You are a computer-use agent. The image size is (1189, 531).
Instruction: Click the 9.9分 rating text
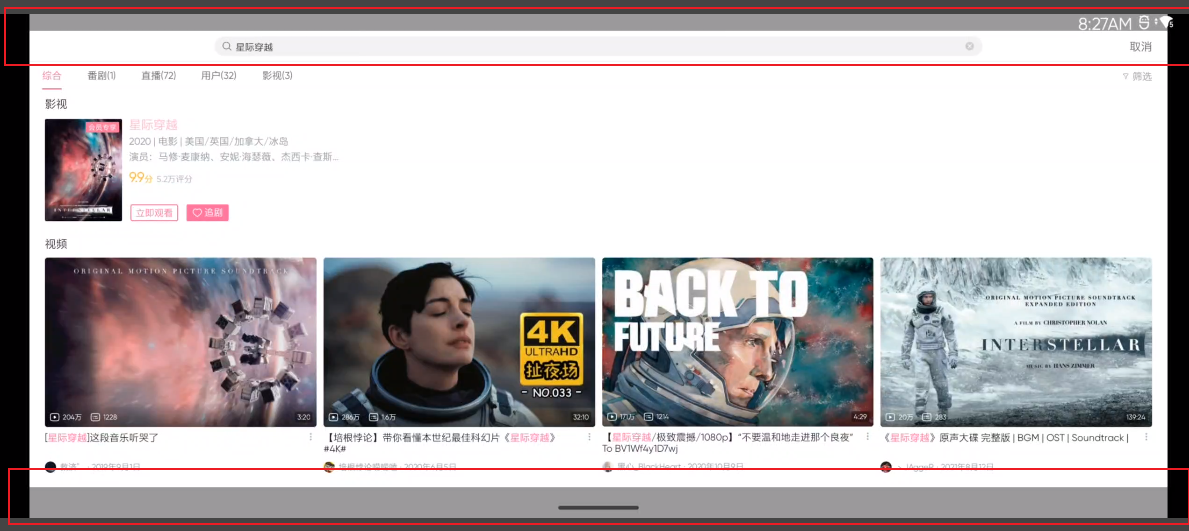coord(141,178)
